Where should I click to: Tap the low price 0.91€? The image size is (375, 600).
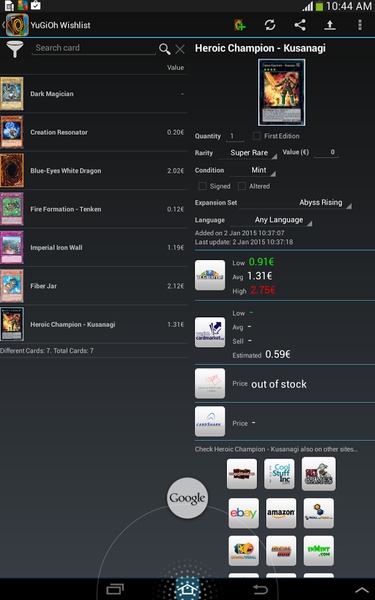point(261,262)
